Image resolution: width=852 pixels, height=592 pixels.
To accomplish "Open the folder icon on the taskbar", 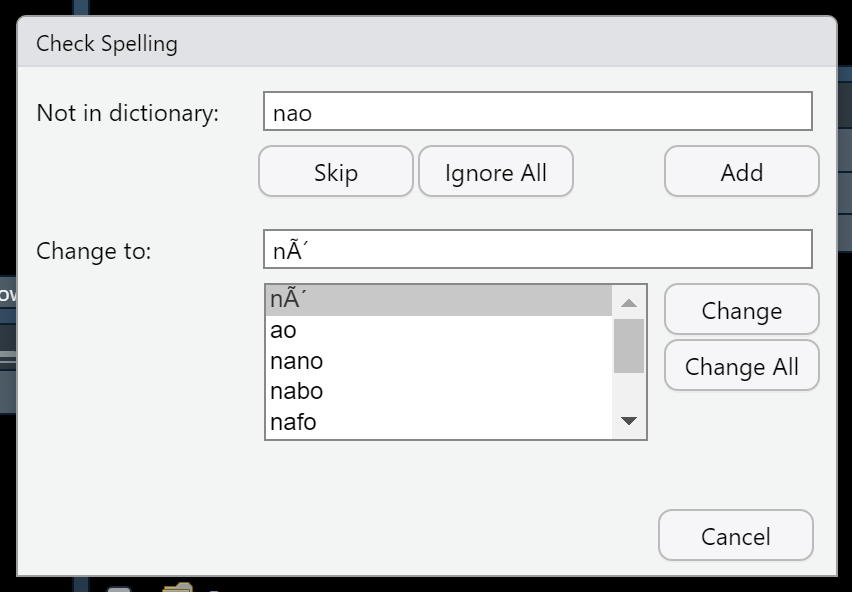I will (x=177, y=587).
